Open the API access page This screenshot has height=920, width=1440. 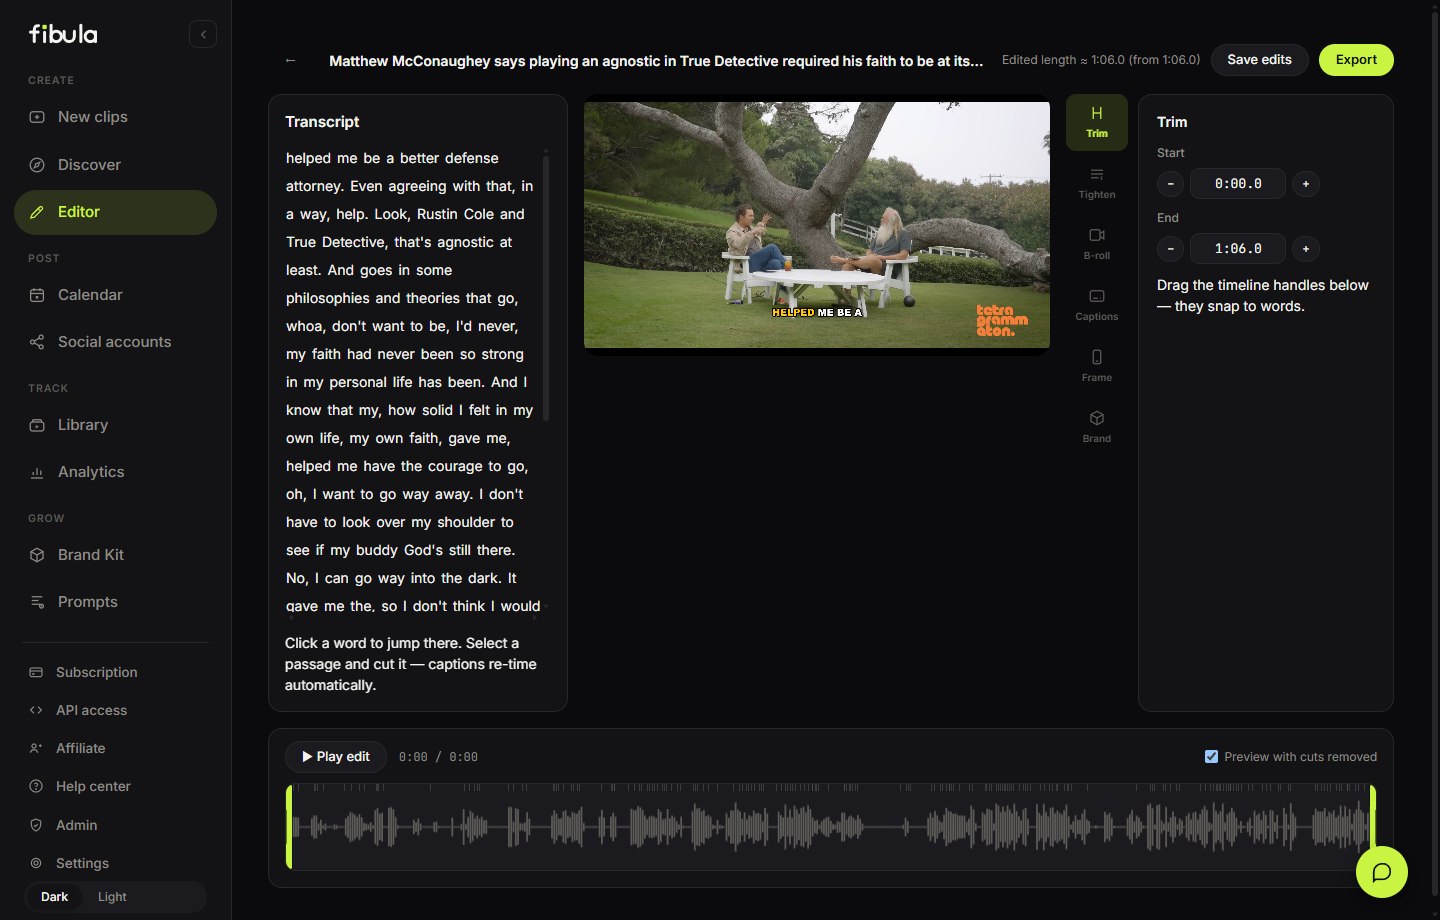tap(115, 710)
